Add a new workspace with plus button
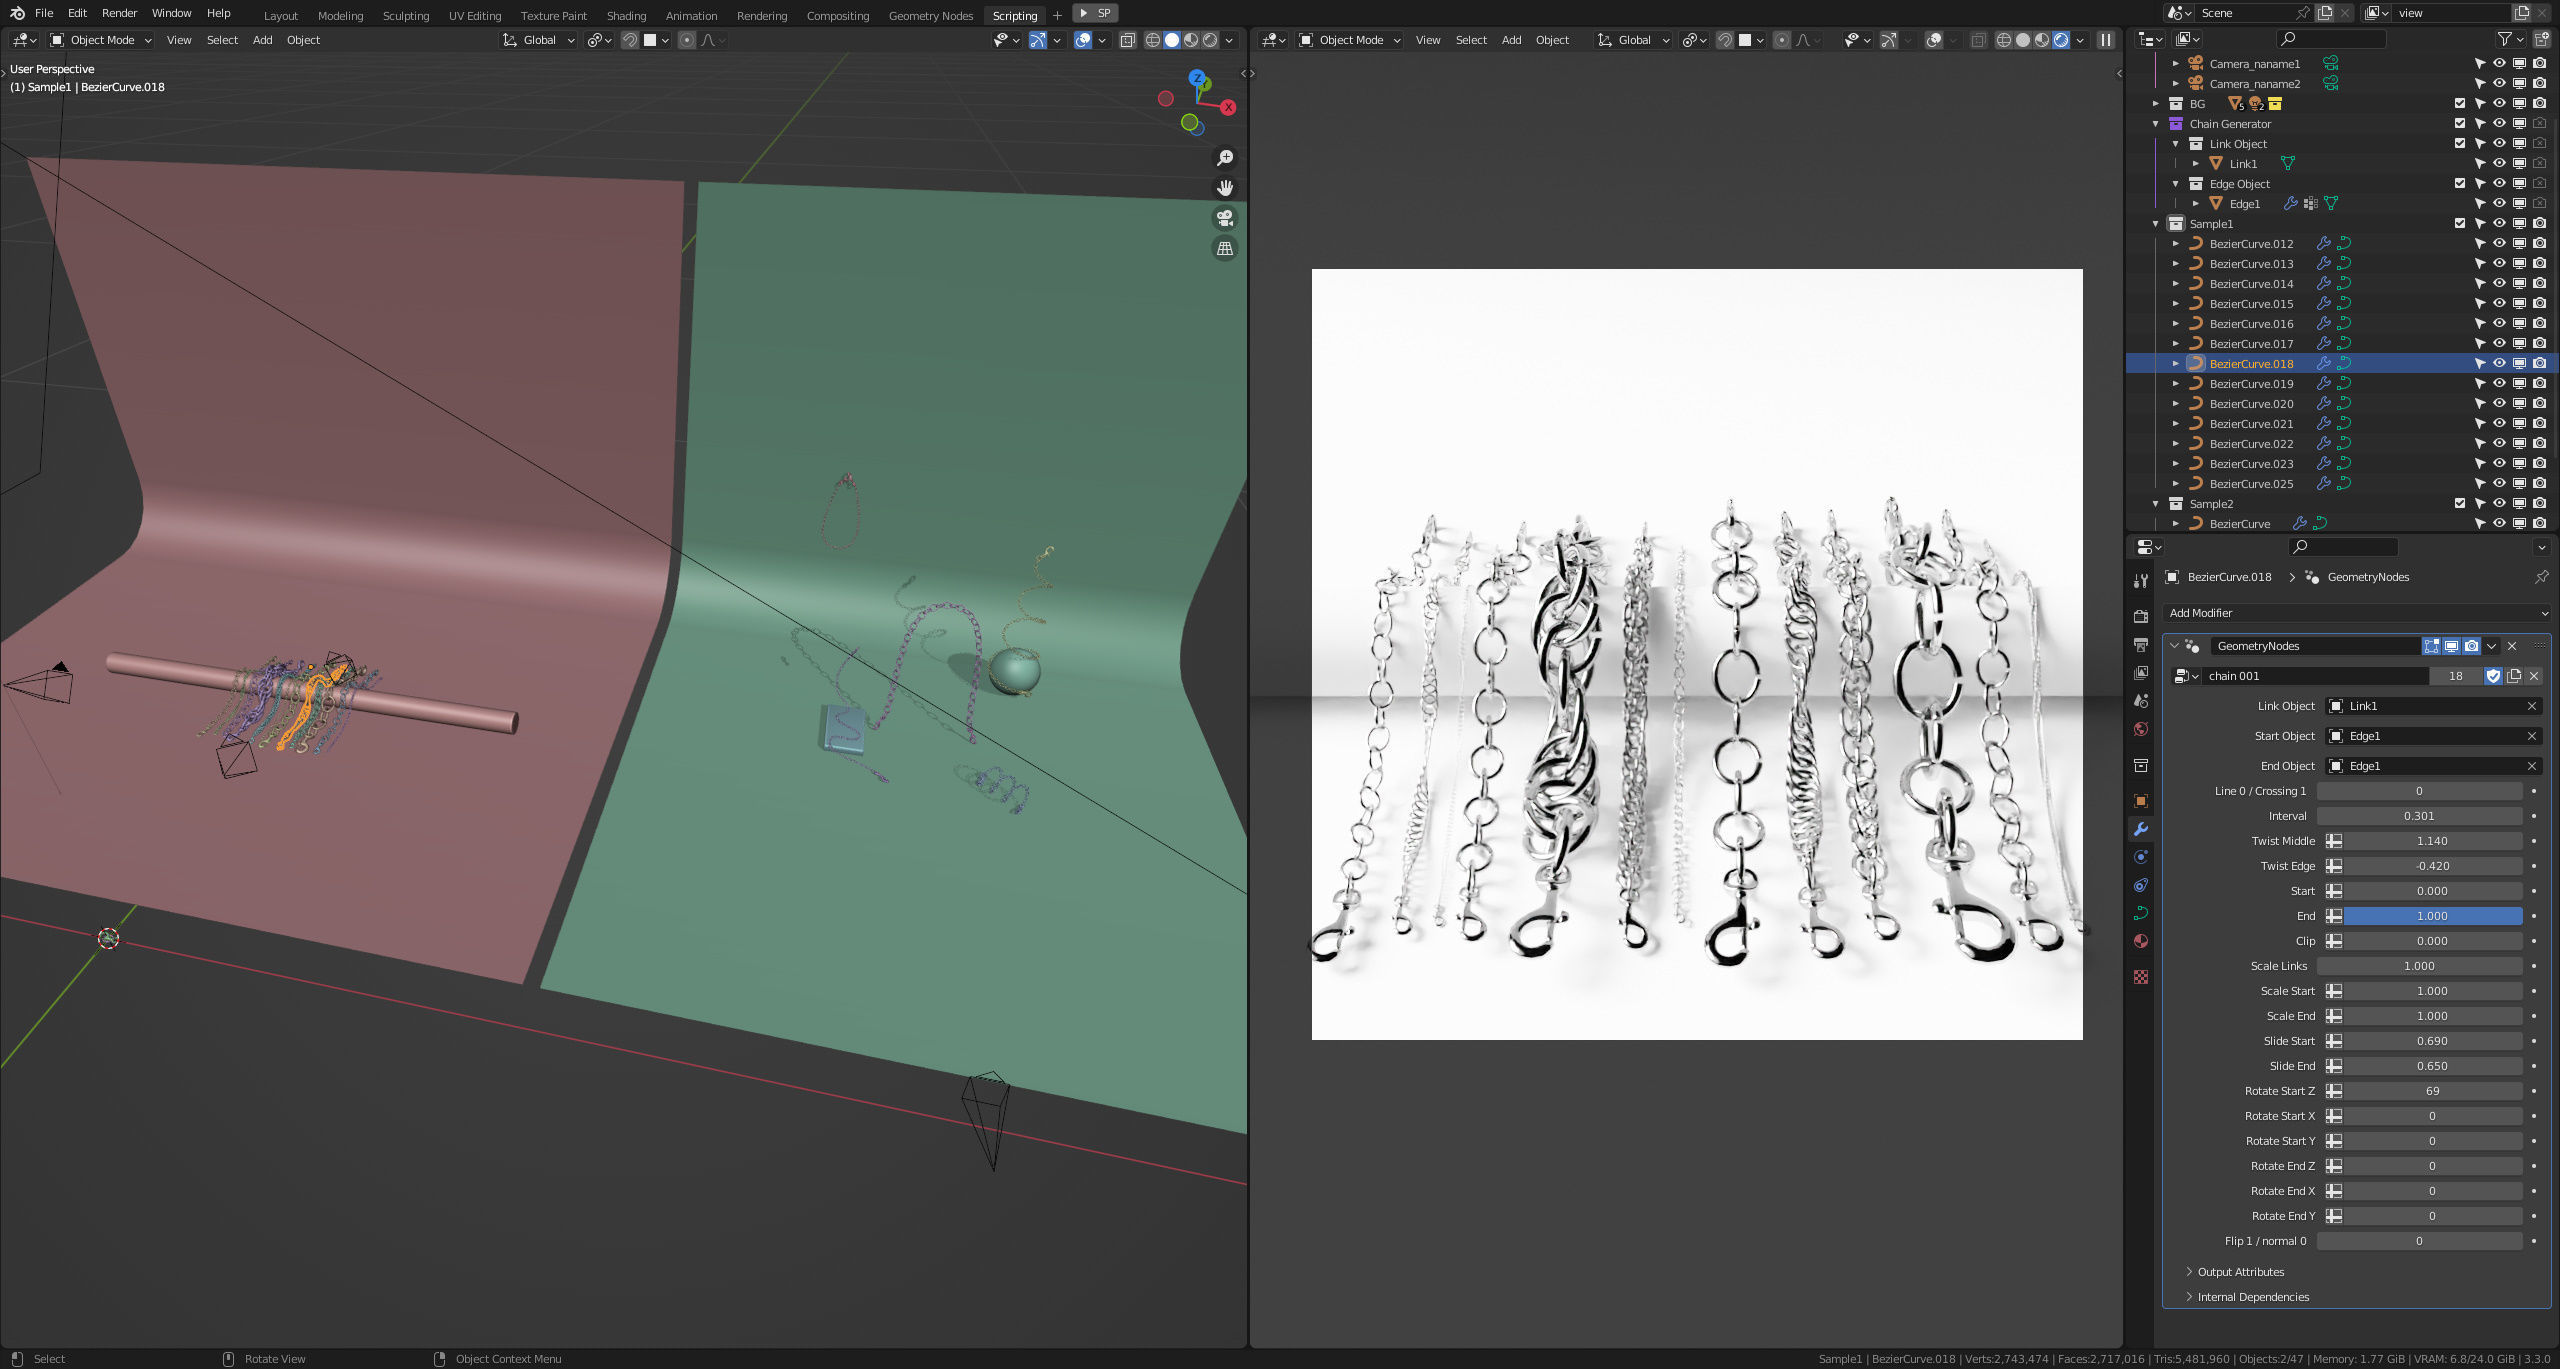This screenshot has height=1369, width=2560. click(1057, 16)
